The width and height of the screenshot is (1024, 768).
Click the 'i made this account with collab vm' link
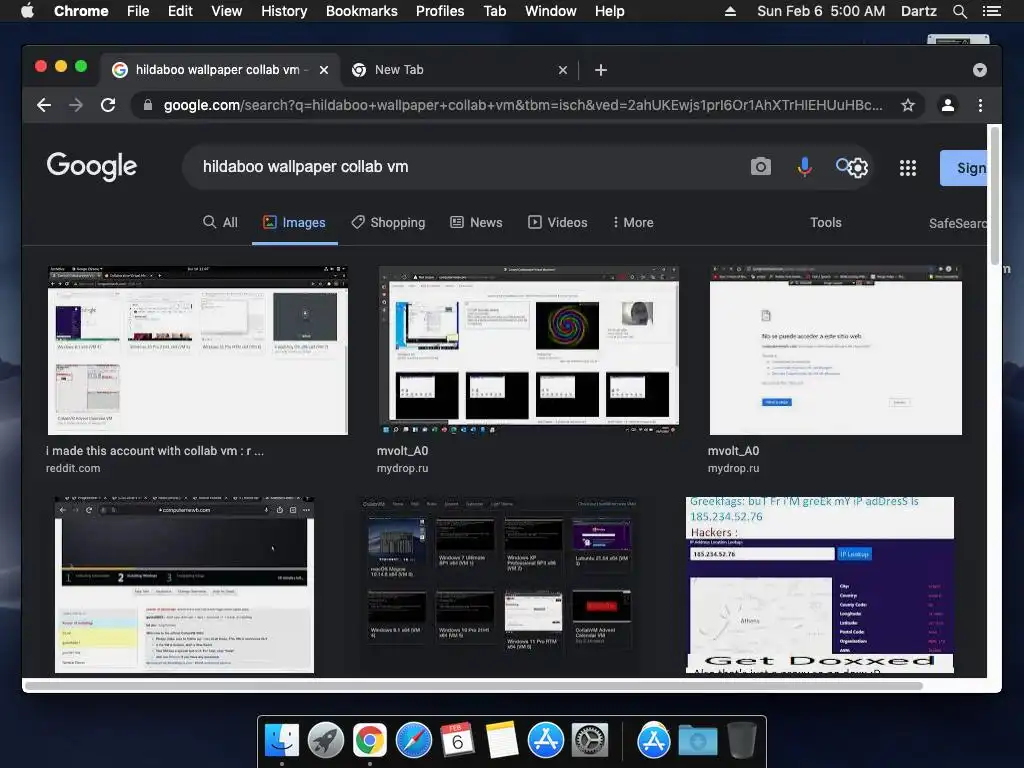pos(155,451)
